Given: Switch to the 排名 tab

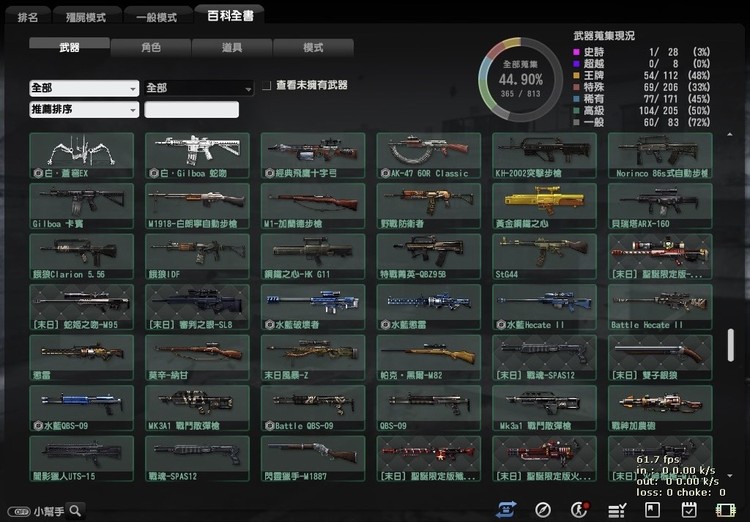Looking at the screenshot, I should pos(28,17).
